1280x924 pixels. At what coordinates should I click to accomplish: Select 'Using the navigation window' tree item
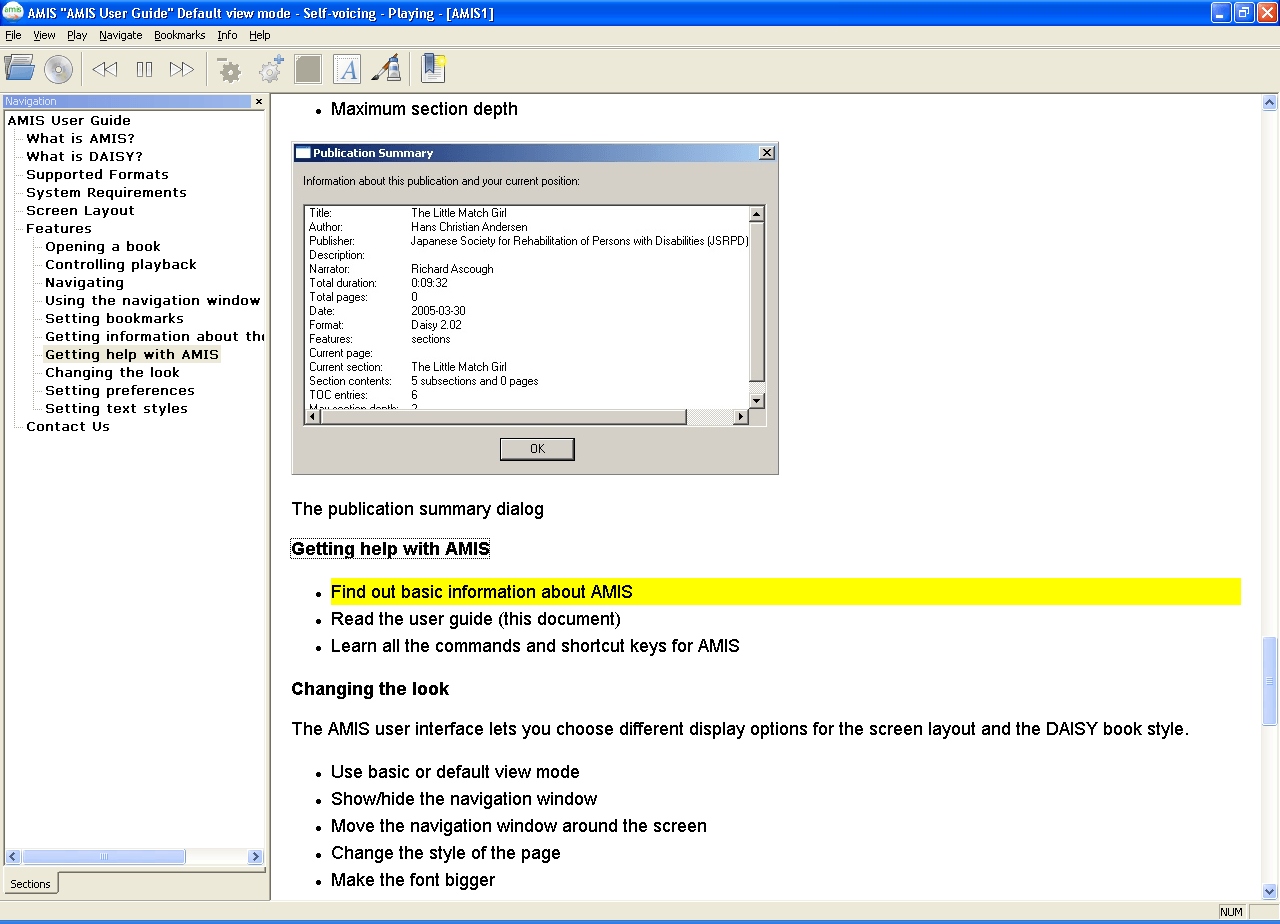153,300
